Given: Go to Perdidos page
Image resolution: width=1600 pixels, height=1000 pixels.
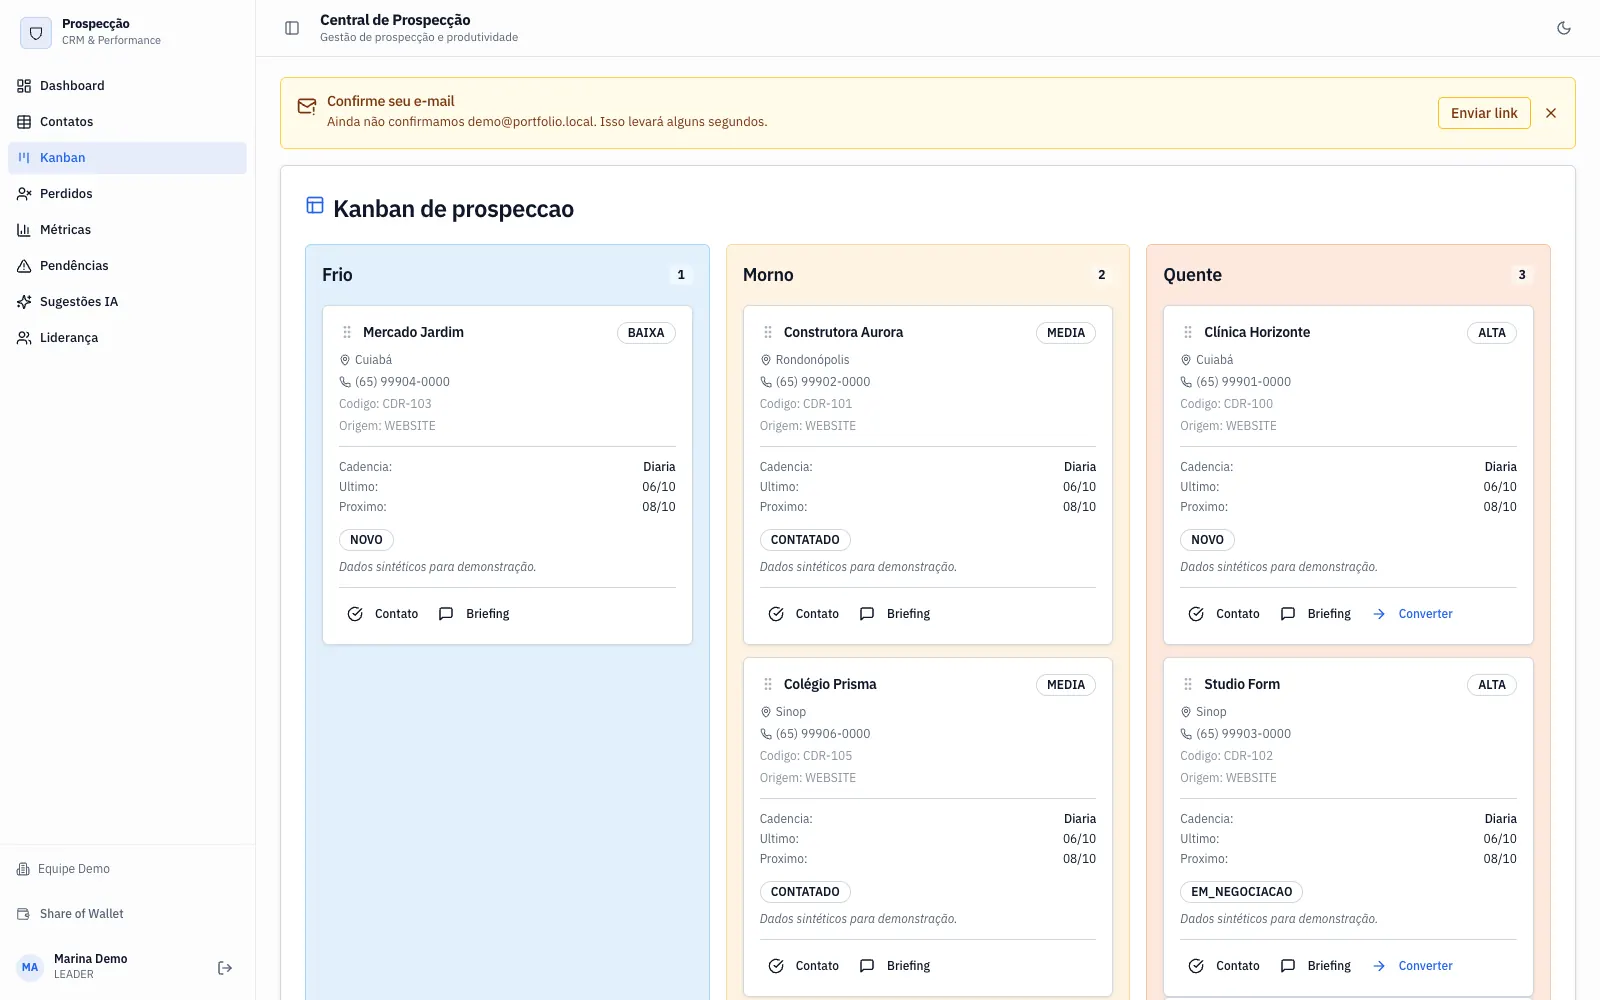Looking at the screenshot, I should point(127,194).
